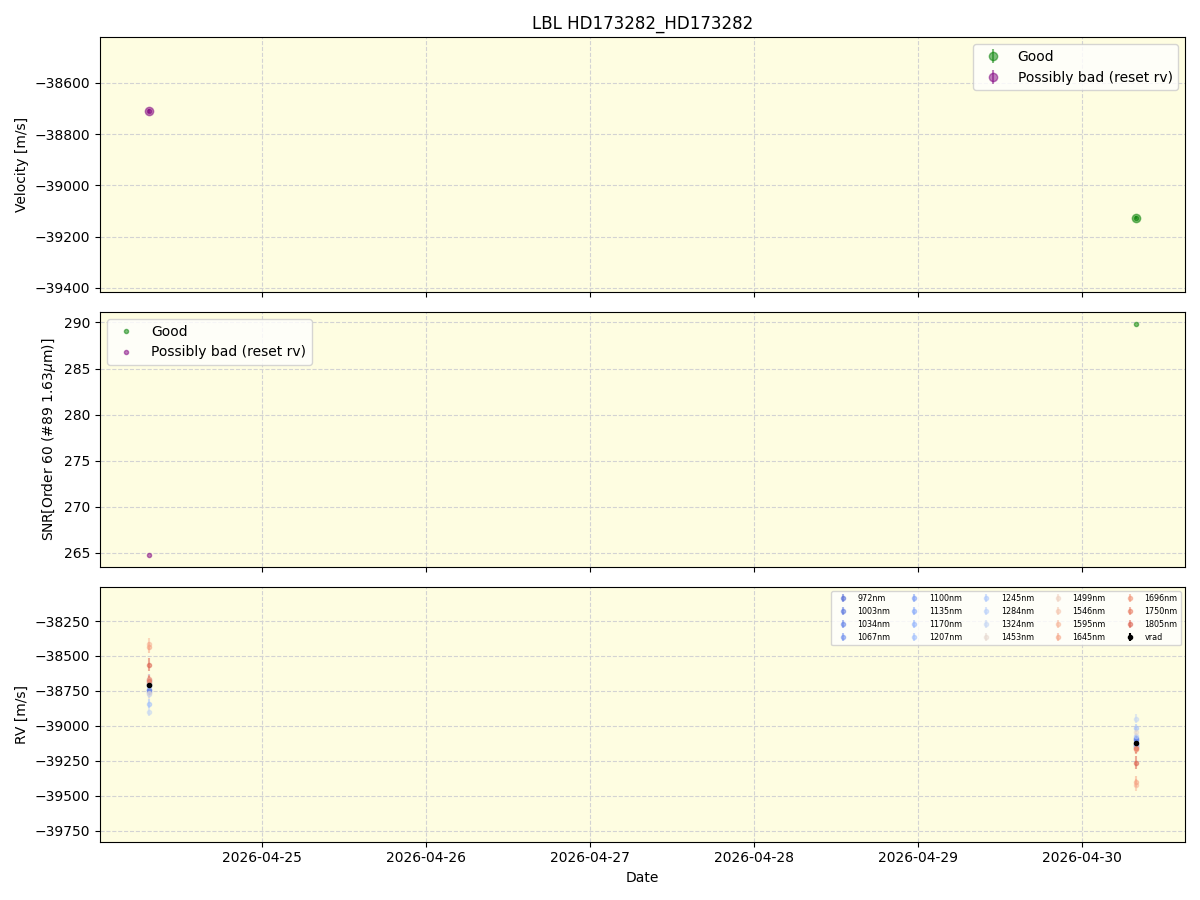Click the 1067nm entry in RV legend
Image resolution: width=1200 pixels, height=900 pixels.
[x=873, y=637]
